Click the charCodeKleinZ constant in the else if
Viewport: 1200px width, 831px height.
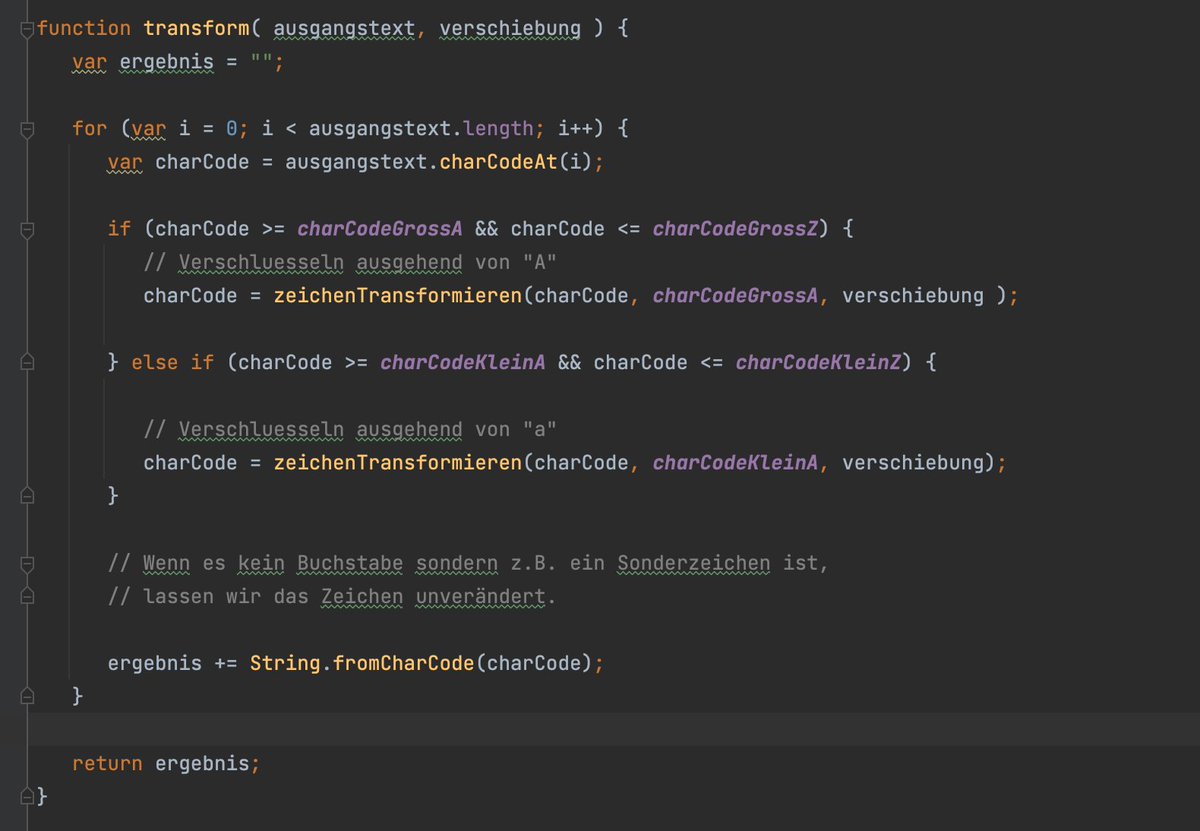818,362
